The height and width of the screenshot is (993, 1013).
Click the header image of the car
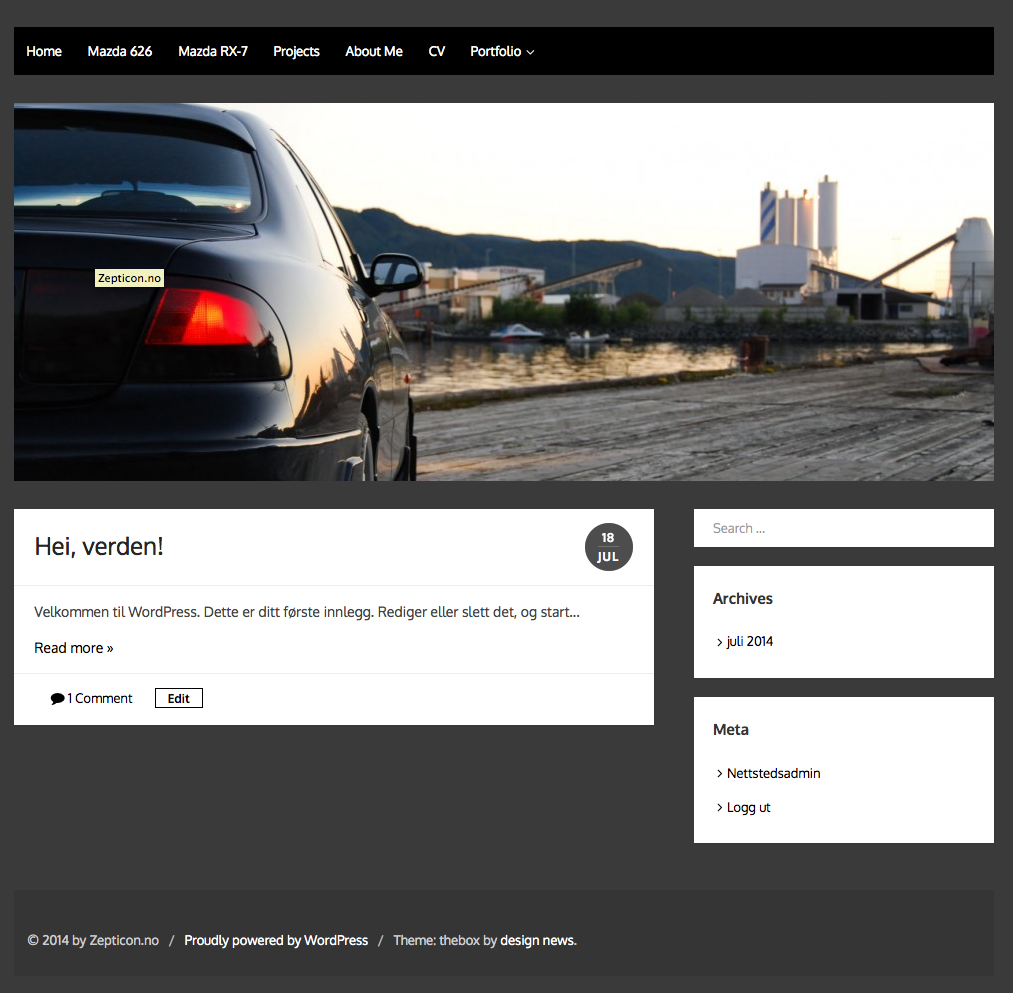[x=504, y=291]
